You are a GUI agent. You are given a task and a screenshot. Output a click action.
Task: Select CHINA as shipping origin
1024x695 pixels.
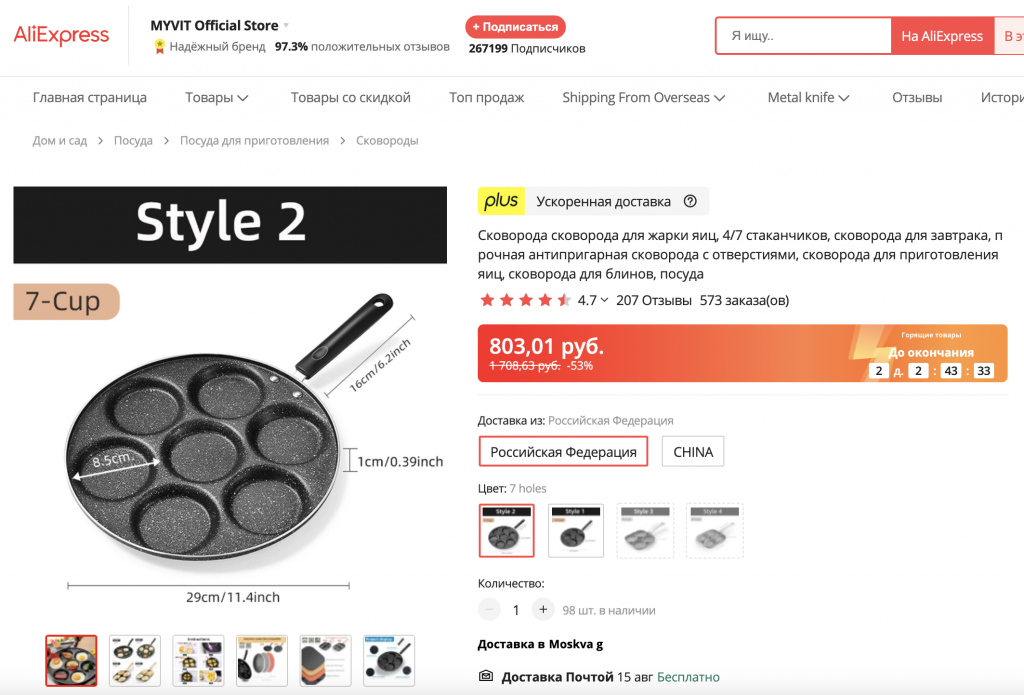point(693,452)
